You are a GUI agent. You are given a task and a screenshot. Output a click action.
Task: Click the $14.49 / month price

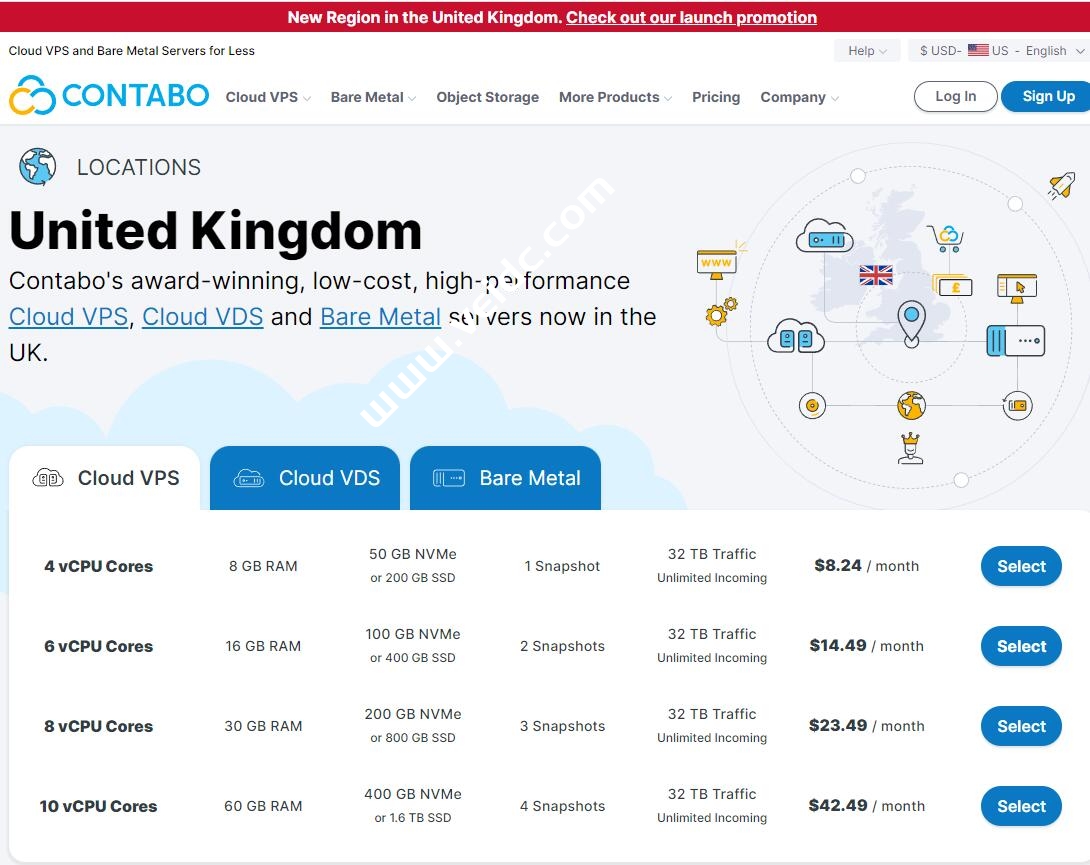866,646
